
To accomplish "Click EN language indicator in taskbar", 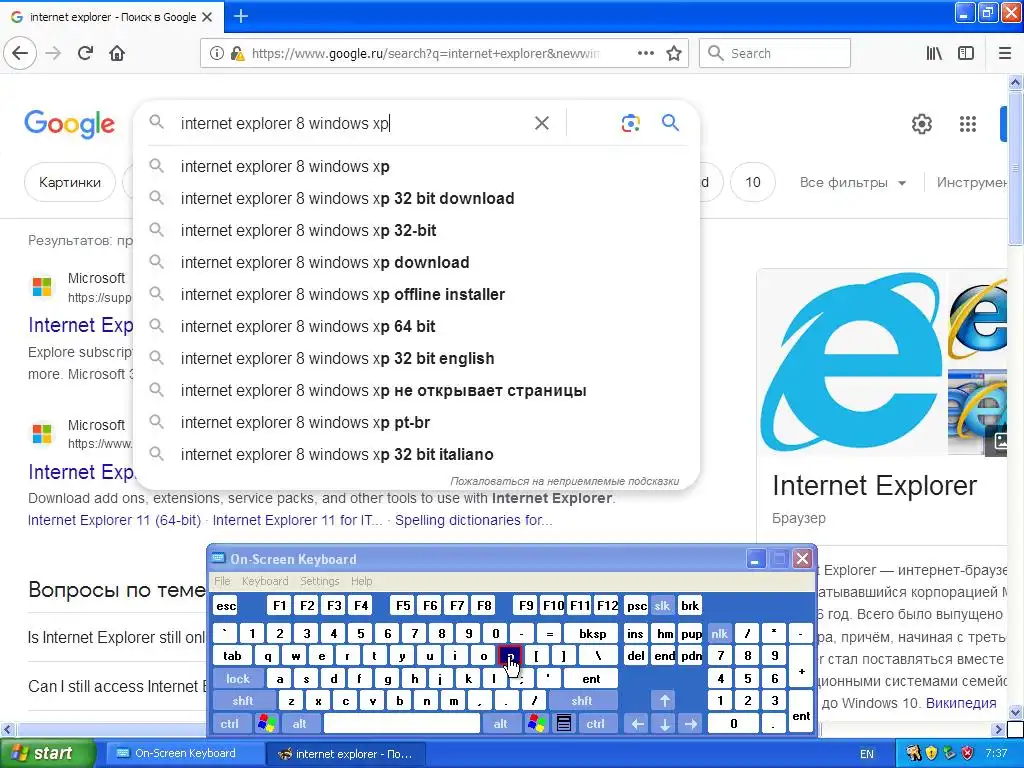I will [x=867, y=754].
